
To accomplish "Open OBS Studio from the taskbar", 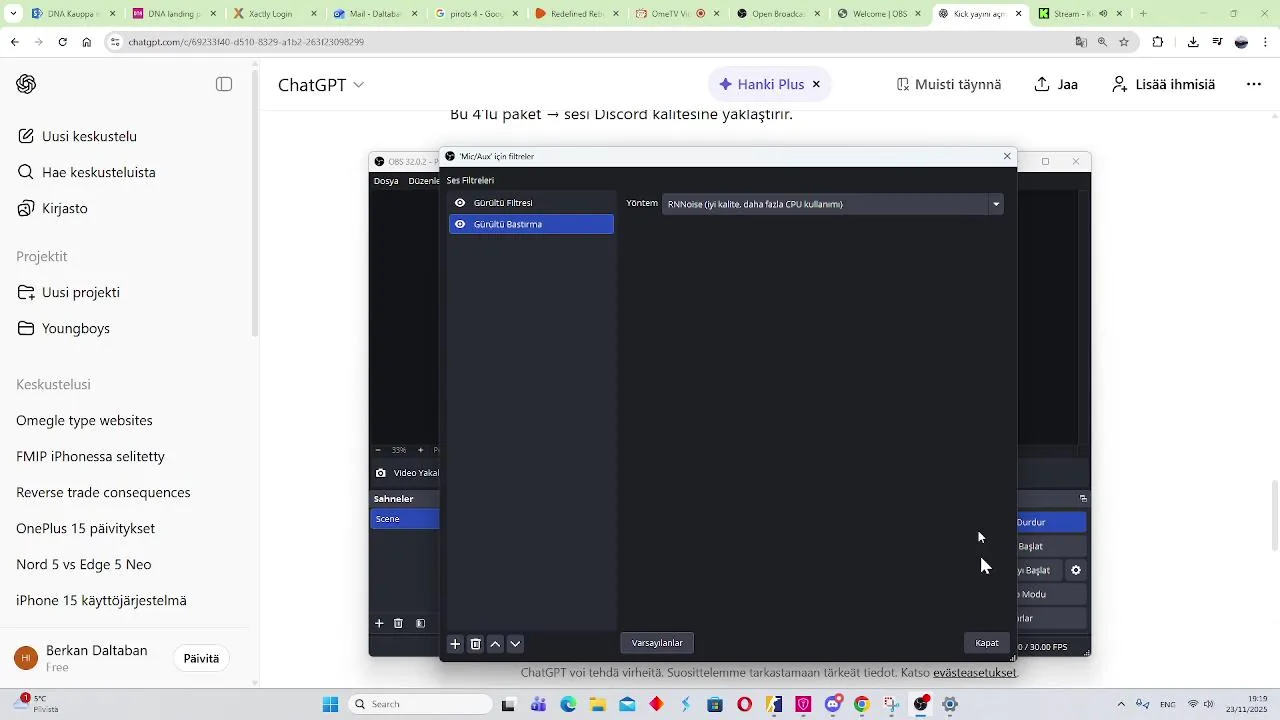I will (921, 704).
